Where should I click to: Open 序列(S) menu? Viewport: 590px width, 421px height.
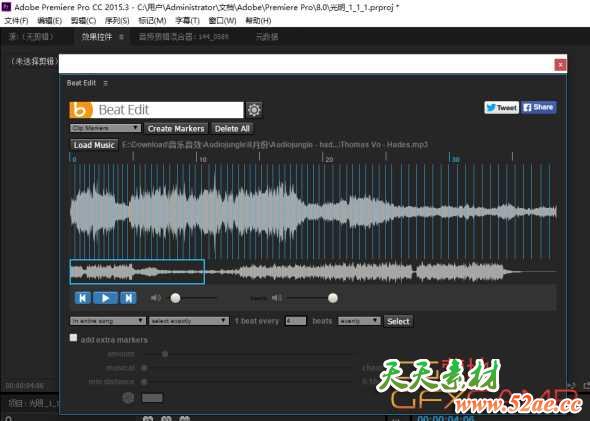point(117,21)
